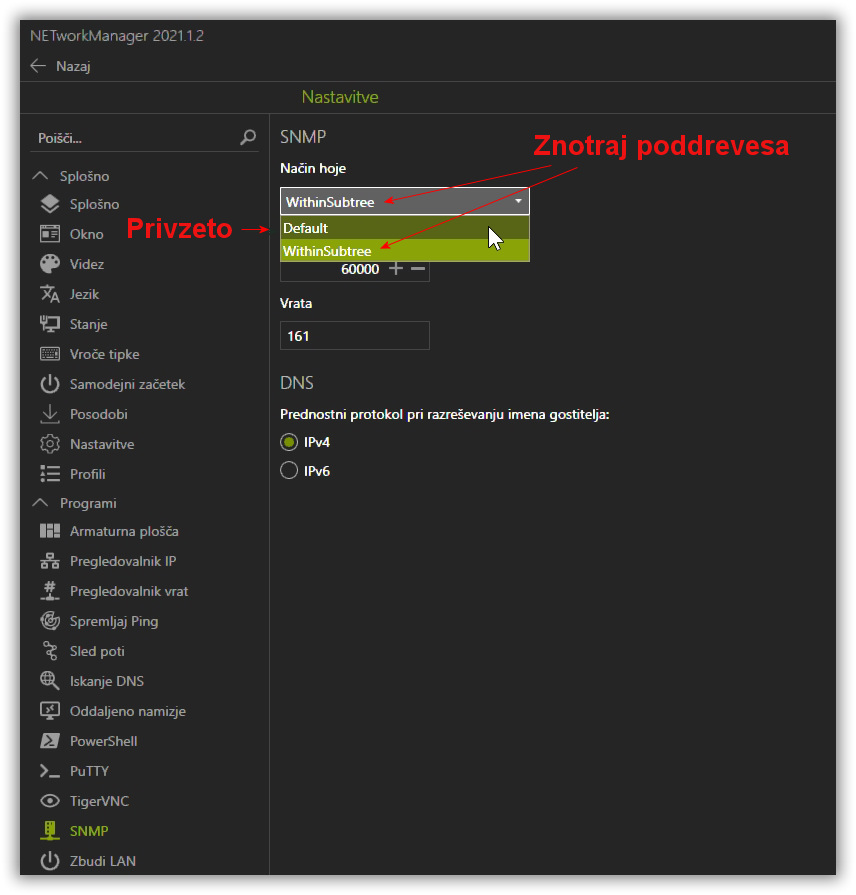Open the Oddaljeno namizje label

(x=128, y=711)
